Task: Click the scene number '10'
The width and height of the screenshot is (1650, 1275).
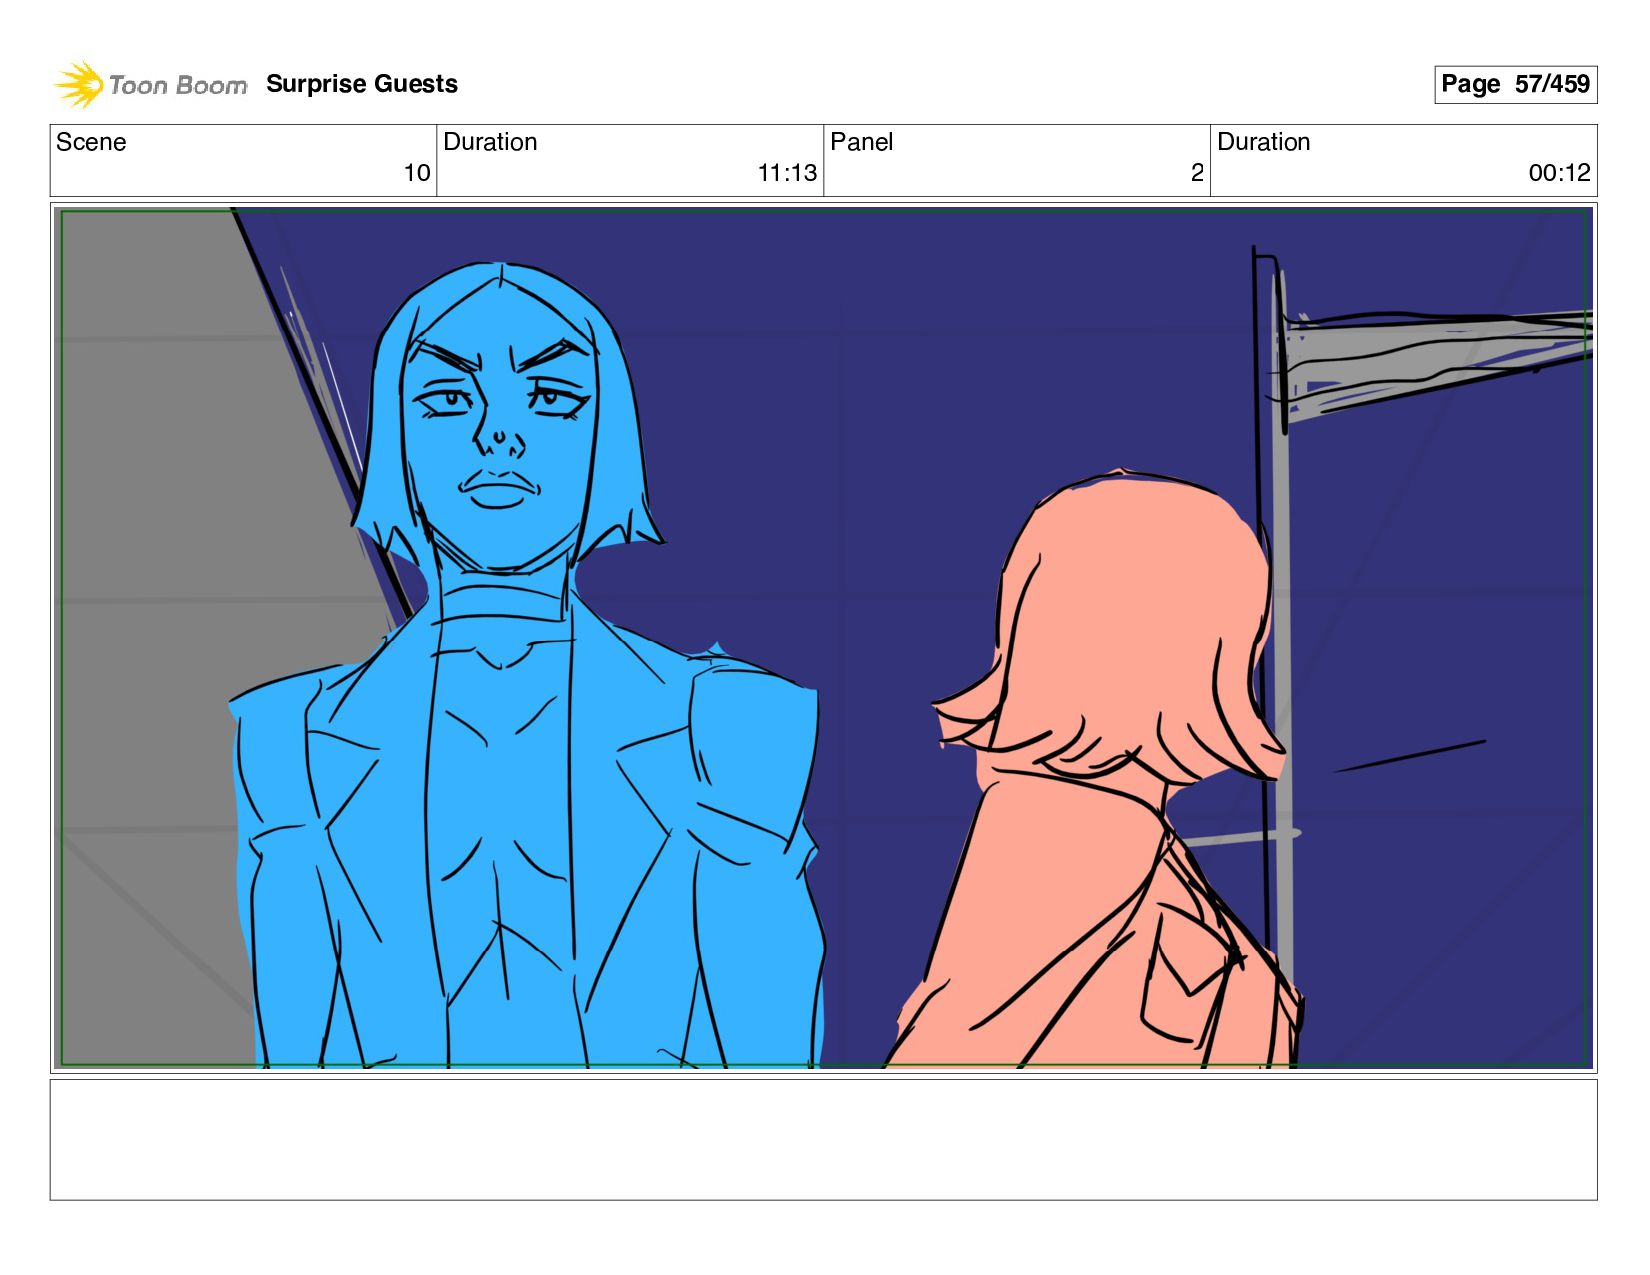Action: (x=417, y=173)
